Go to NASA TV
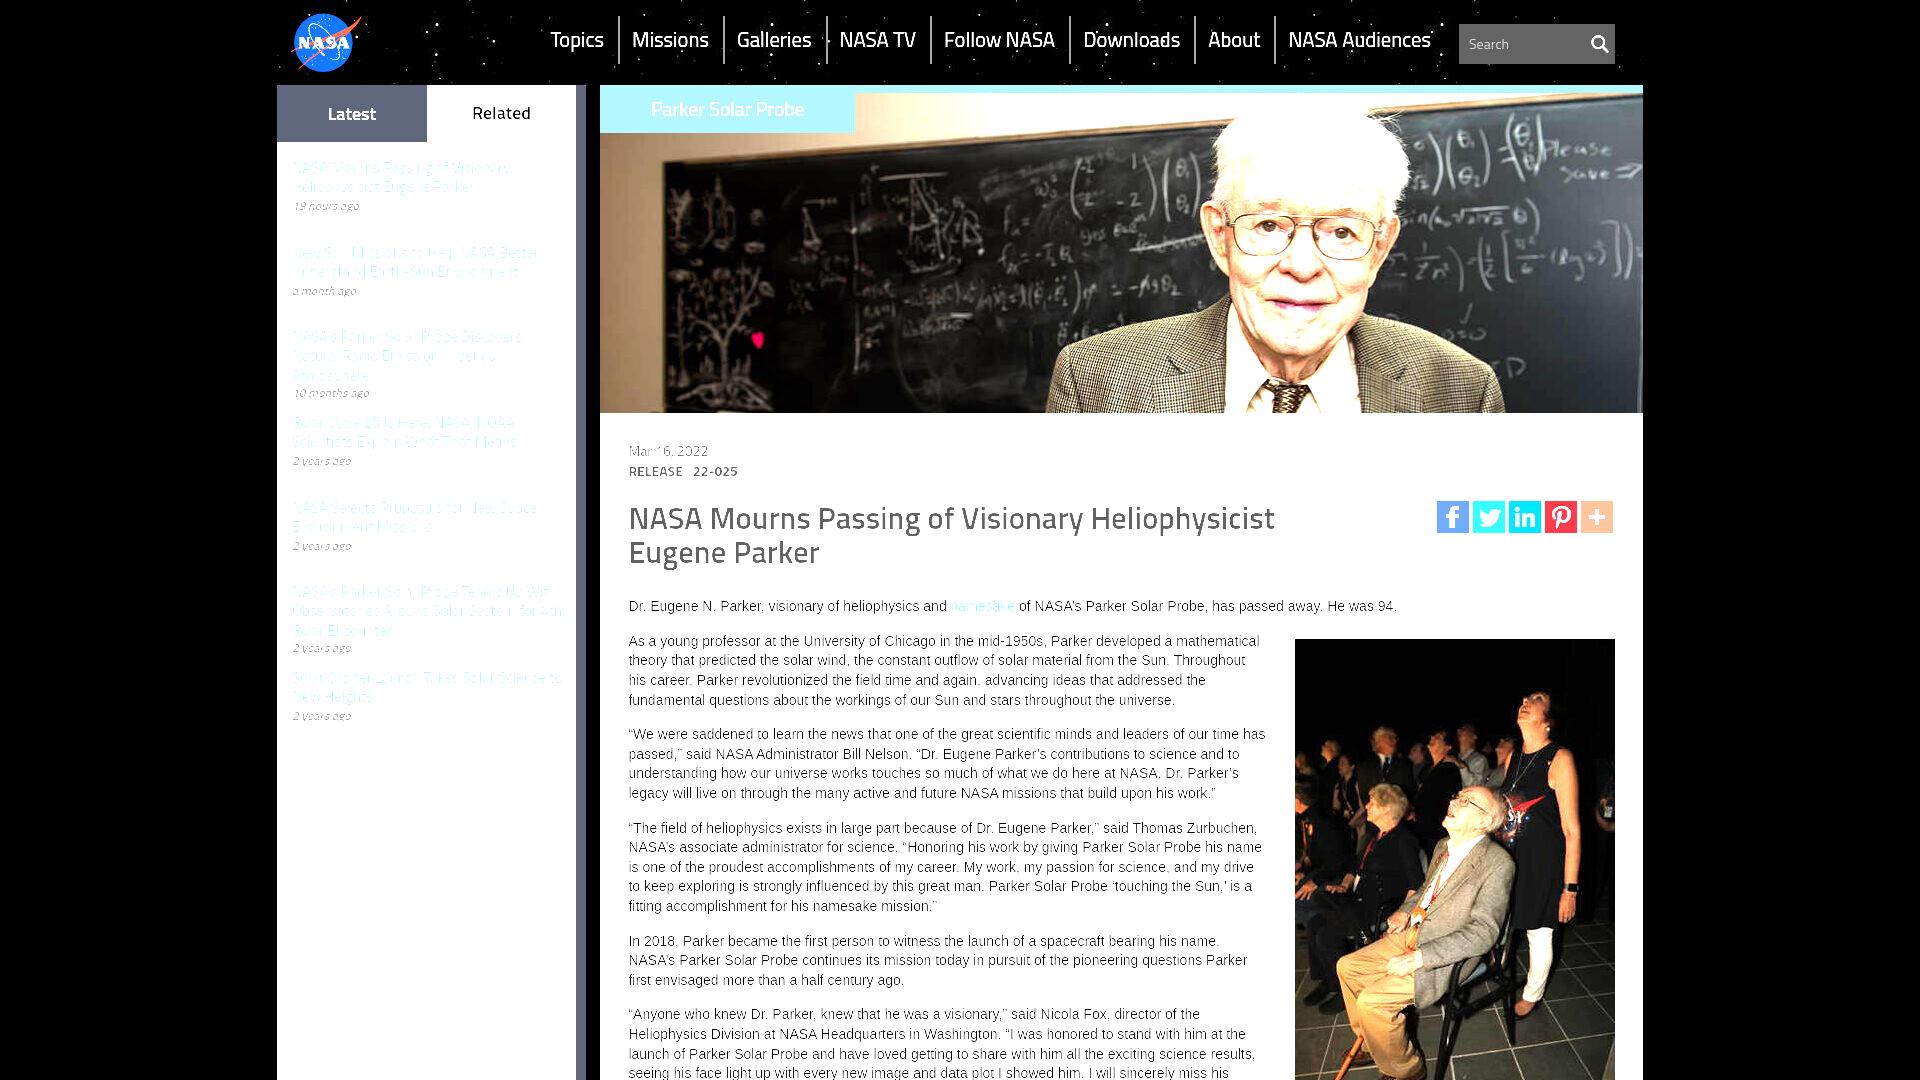Screen dimensions: 1920x1080 click(x=877, y=40)
